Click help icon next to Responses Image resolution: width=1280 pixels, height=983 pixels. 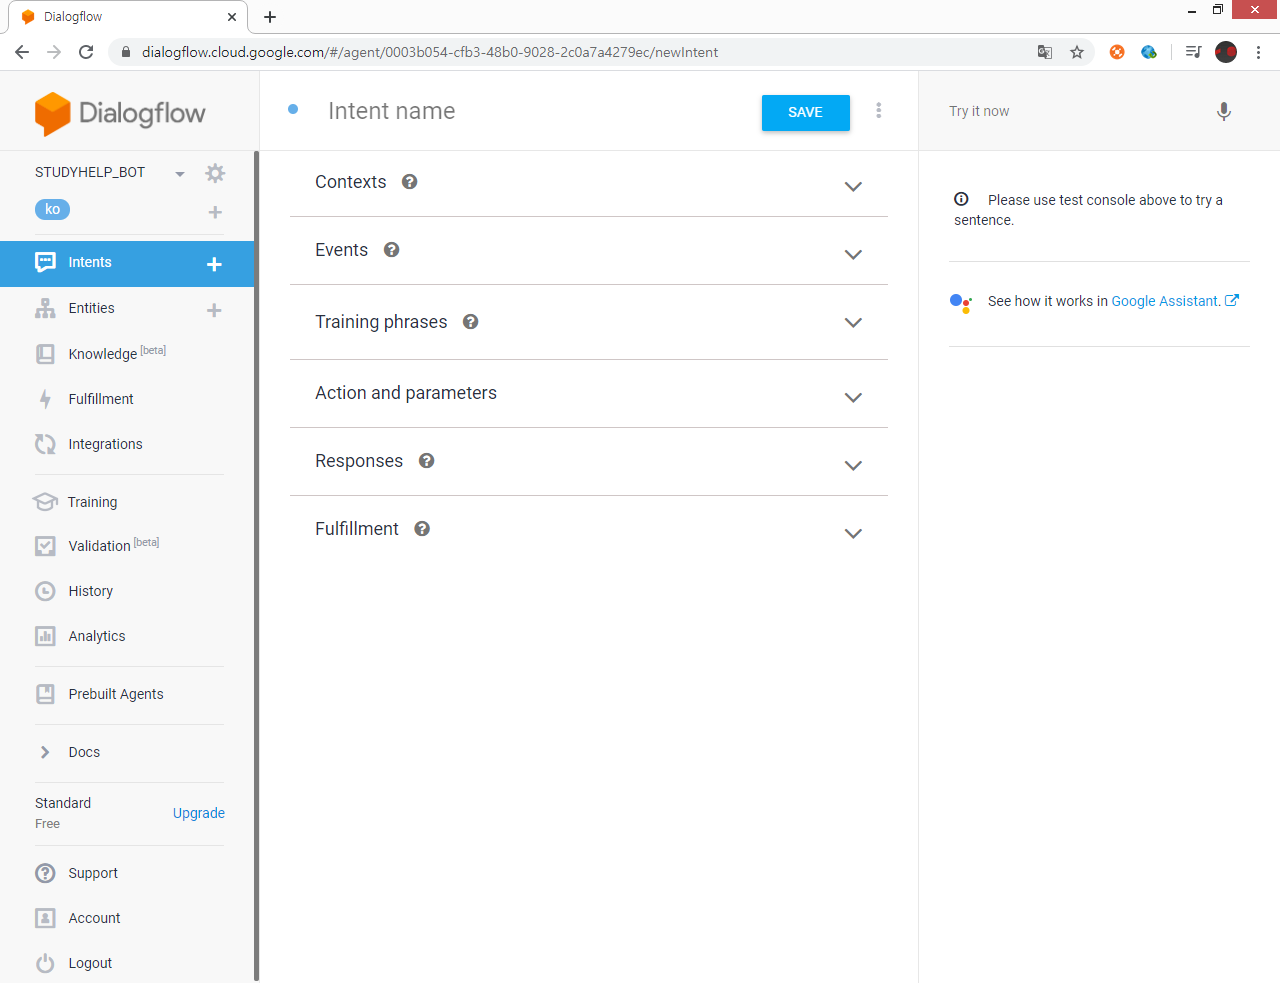tap(427, 461)
